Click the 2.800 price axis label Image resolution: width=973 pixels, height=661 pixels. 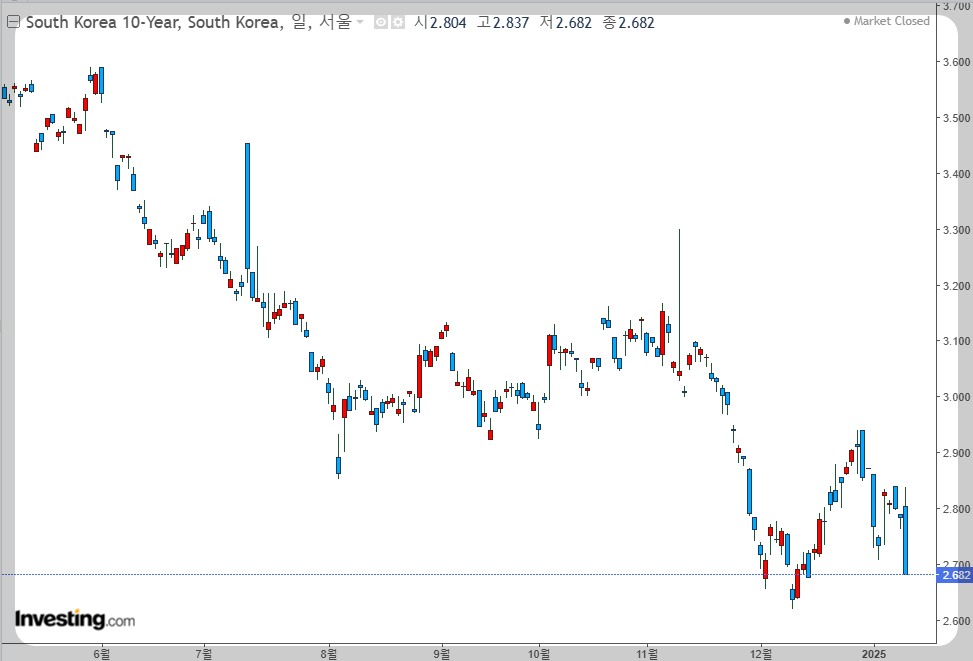956,509
